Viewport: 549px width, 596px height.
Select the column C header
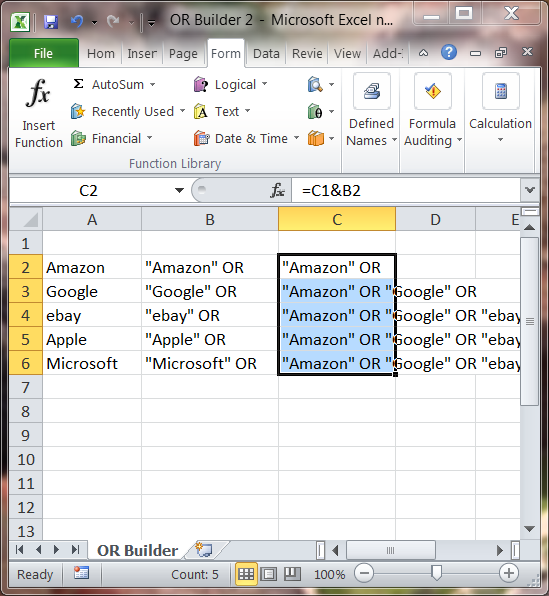pos(337,219)
